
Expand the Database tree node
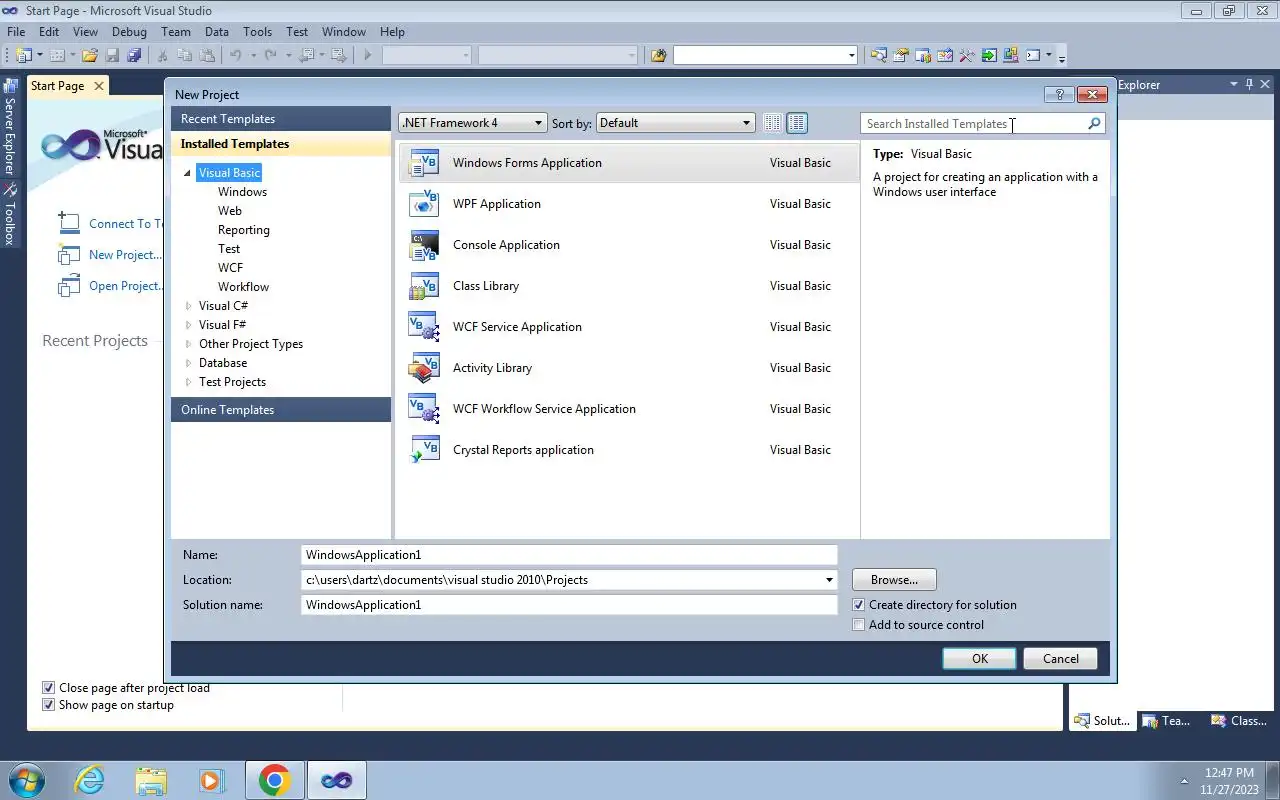[x=188, y=363]
